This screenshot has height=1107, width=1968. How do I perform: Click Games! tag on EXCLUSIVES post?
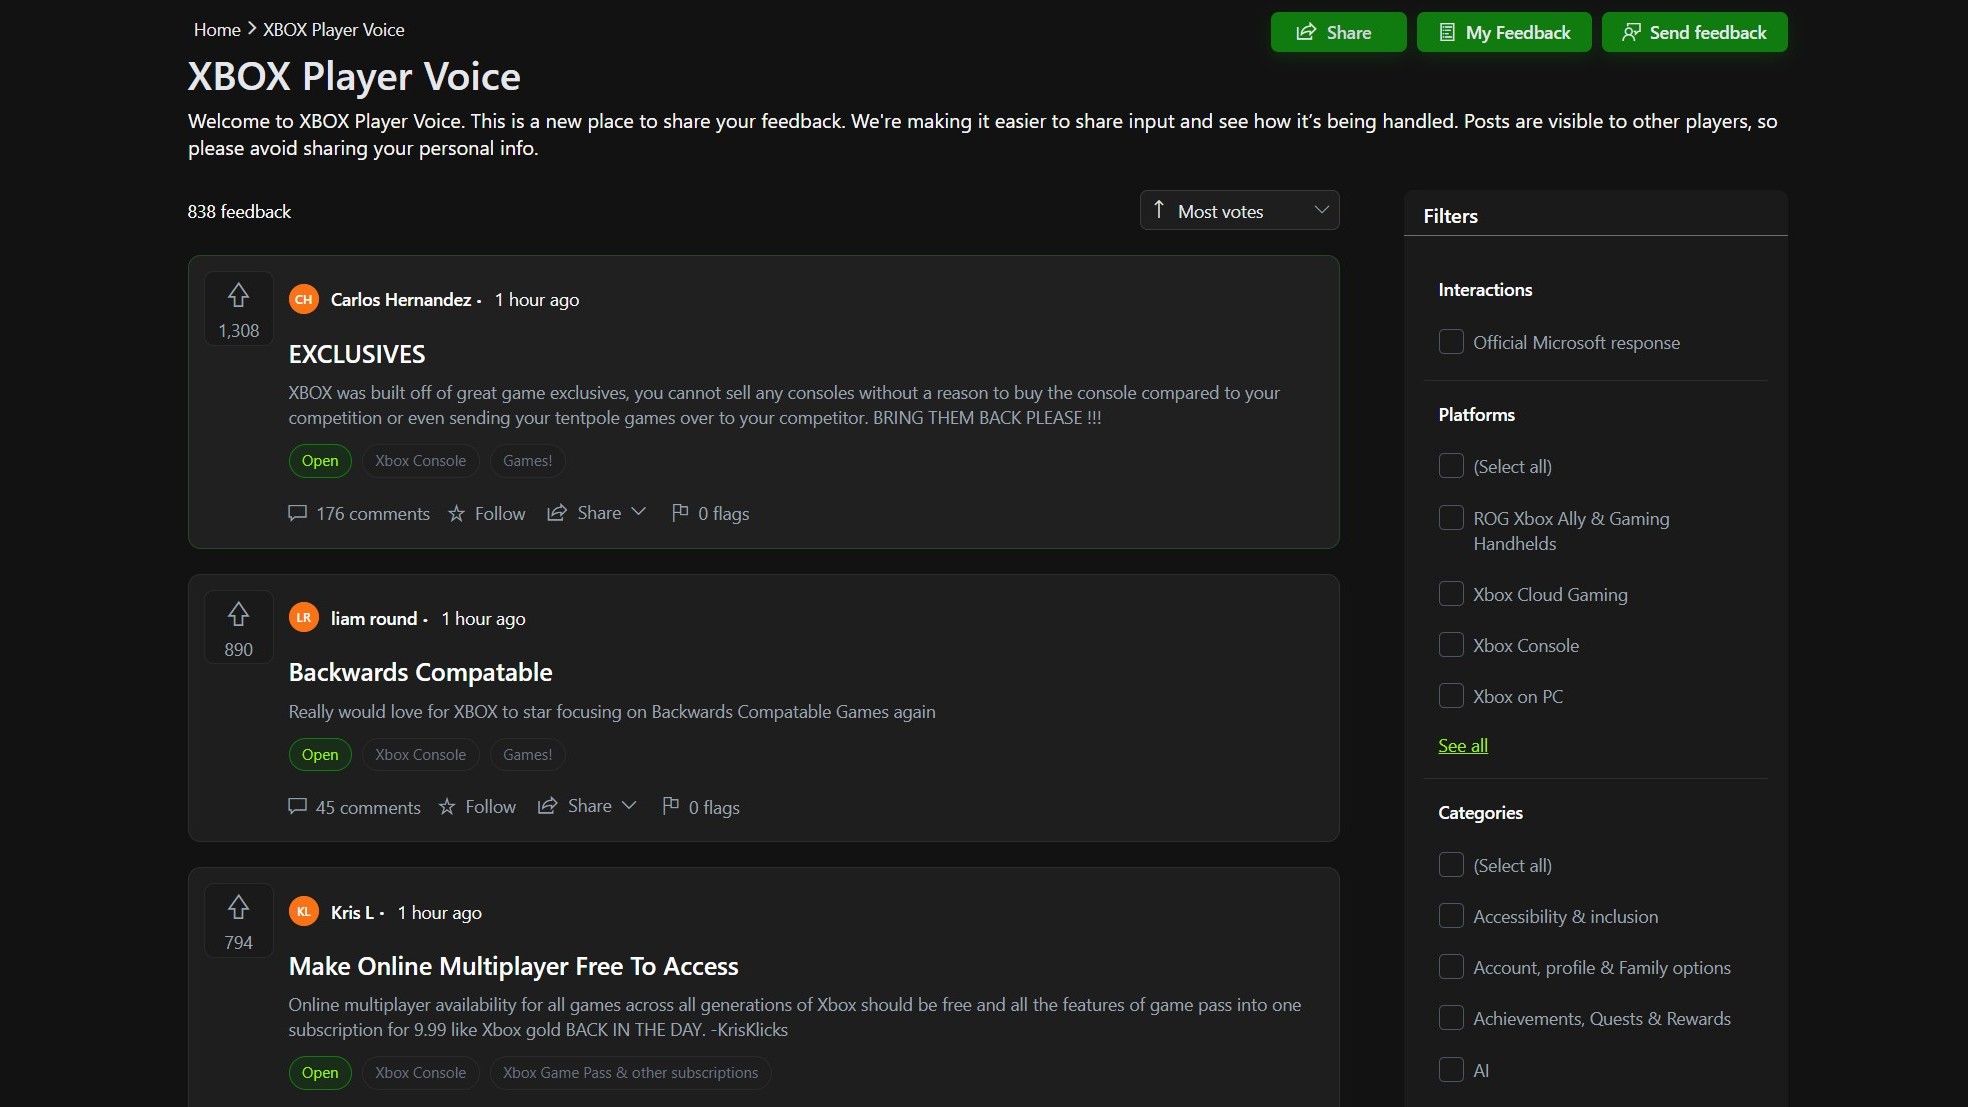point(527,461)
